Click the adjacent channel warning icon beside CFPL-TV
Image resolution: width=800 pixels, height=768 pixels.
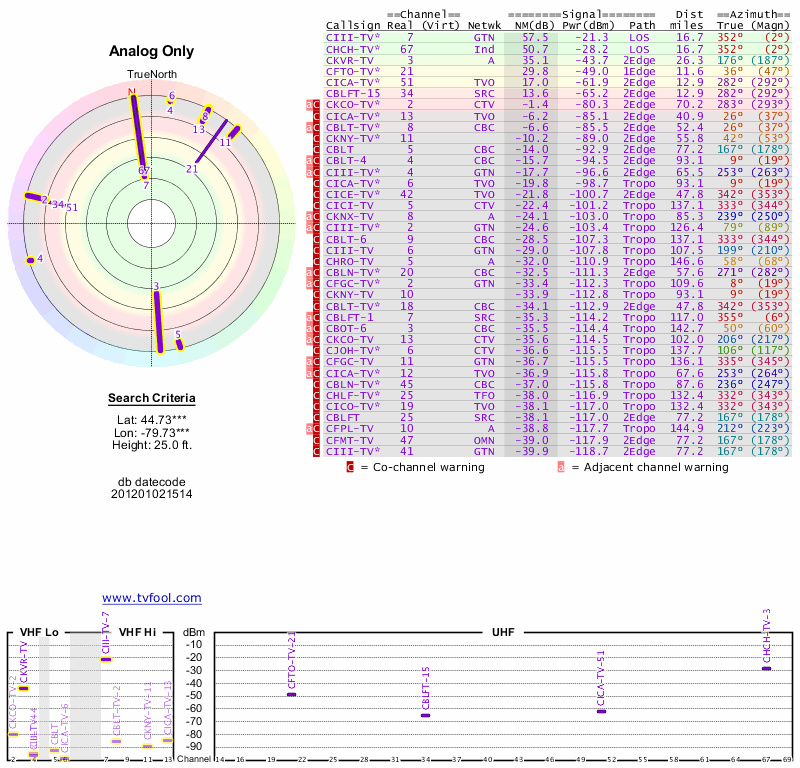tap(309, 428)
